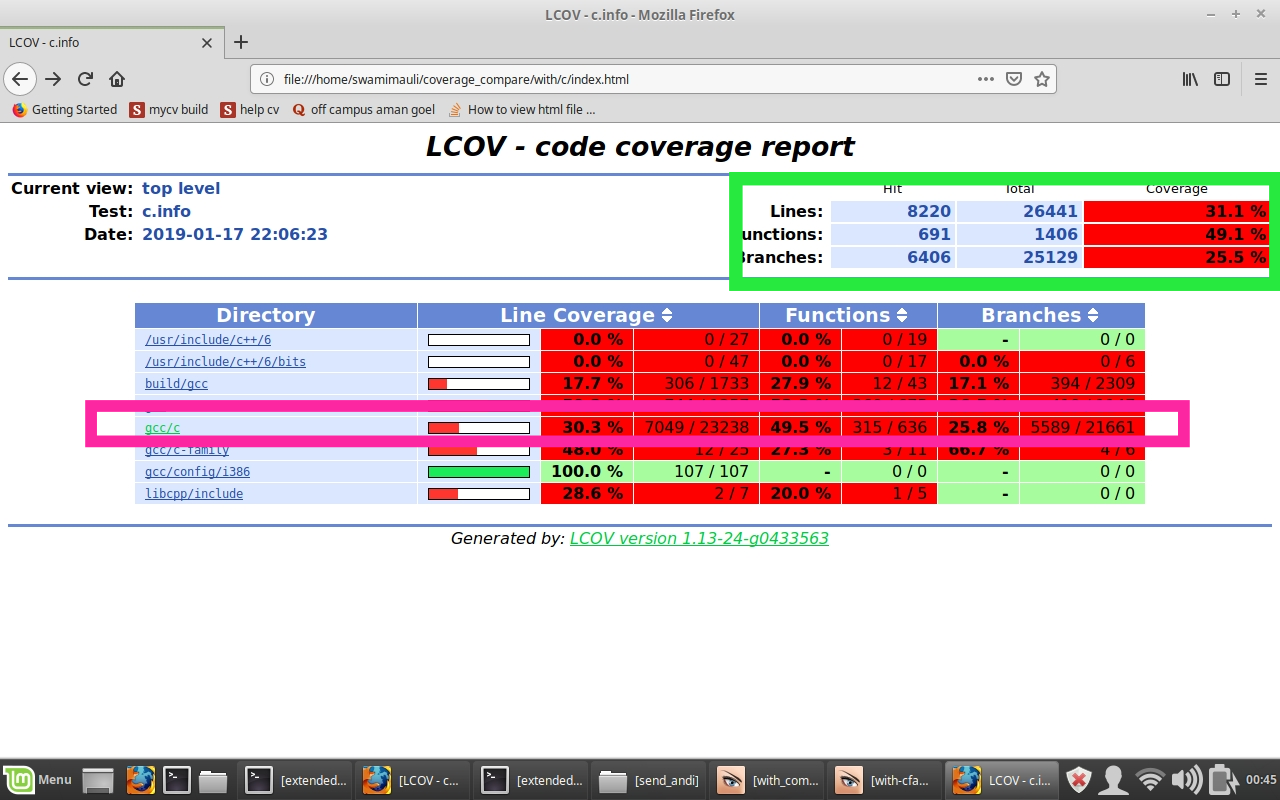
Task: Click the 31.1 % overall lines coverage cell
Action: 1176,211
